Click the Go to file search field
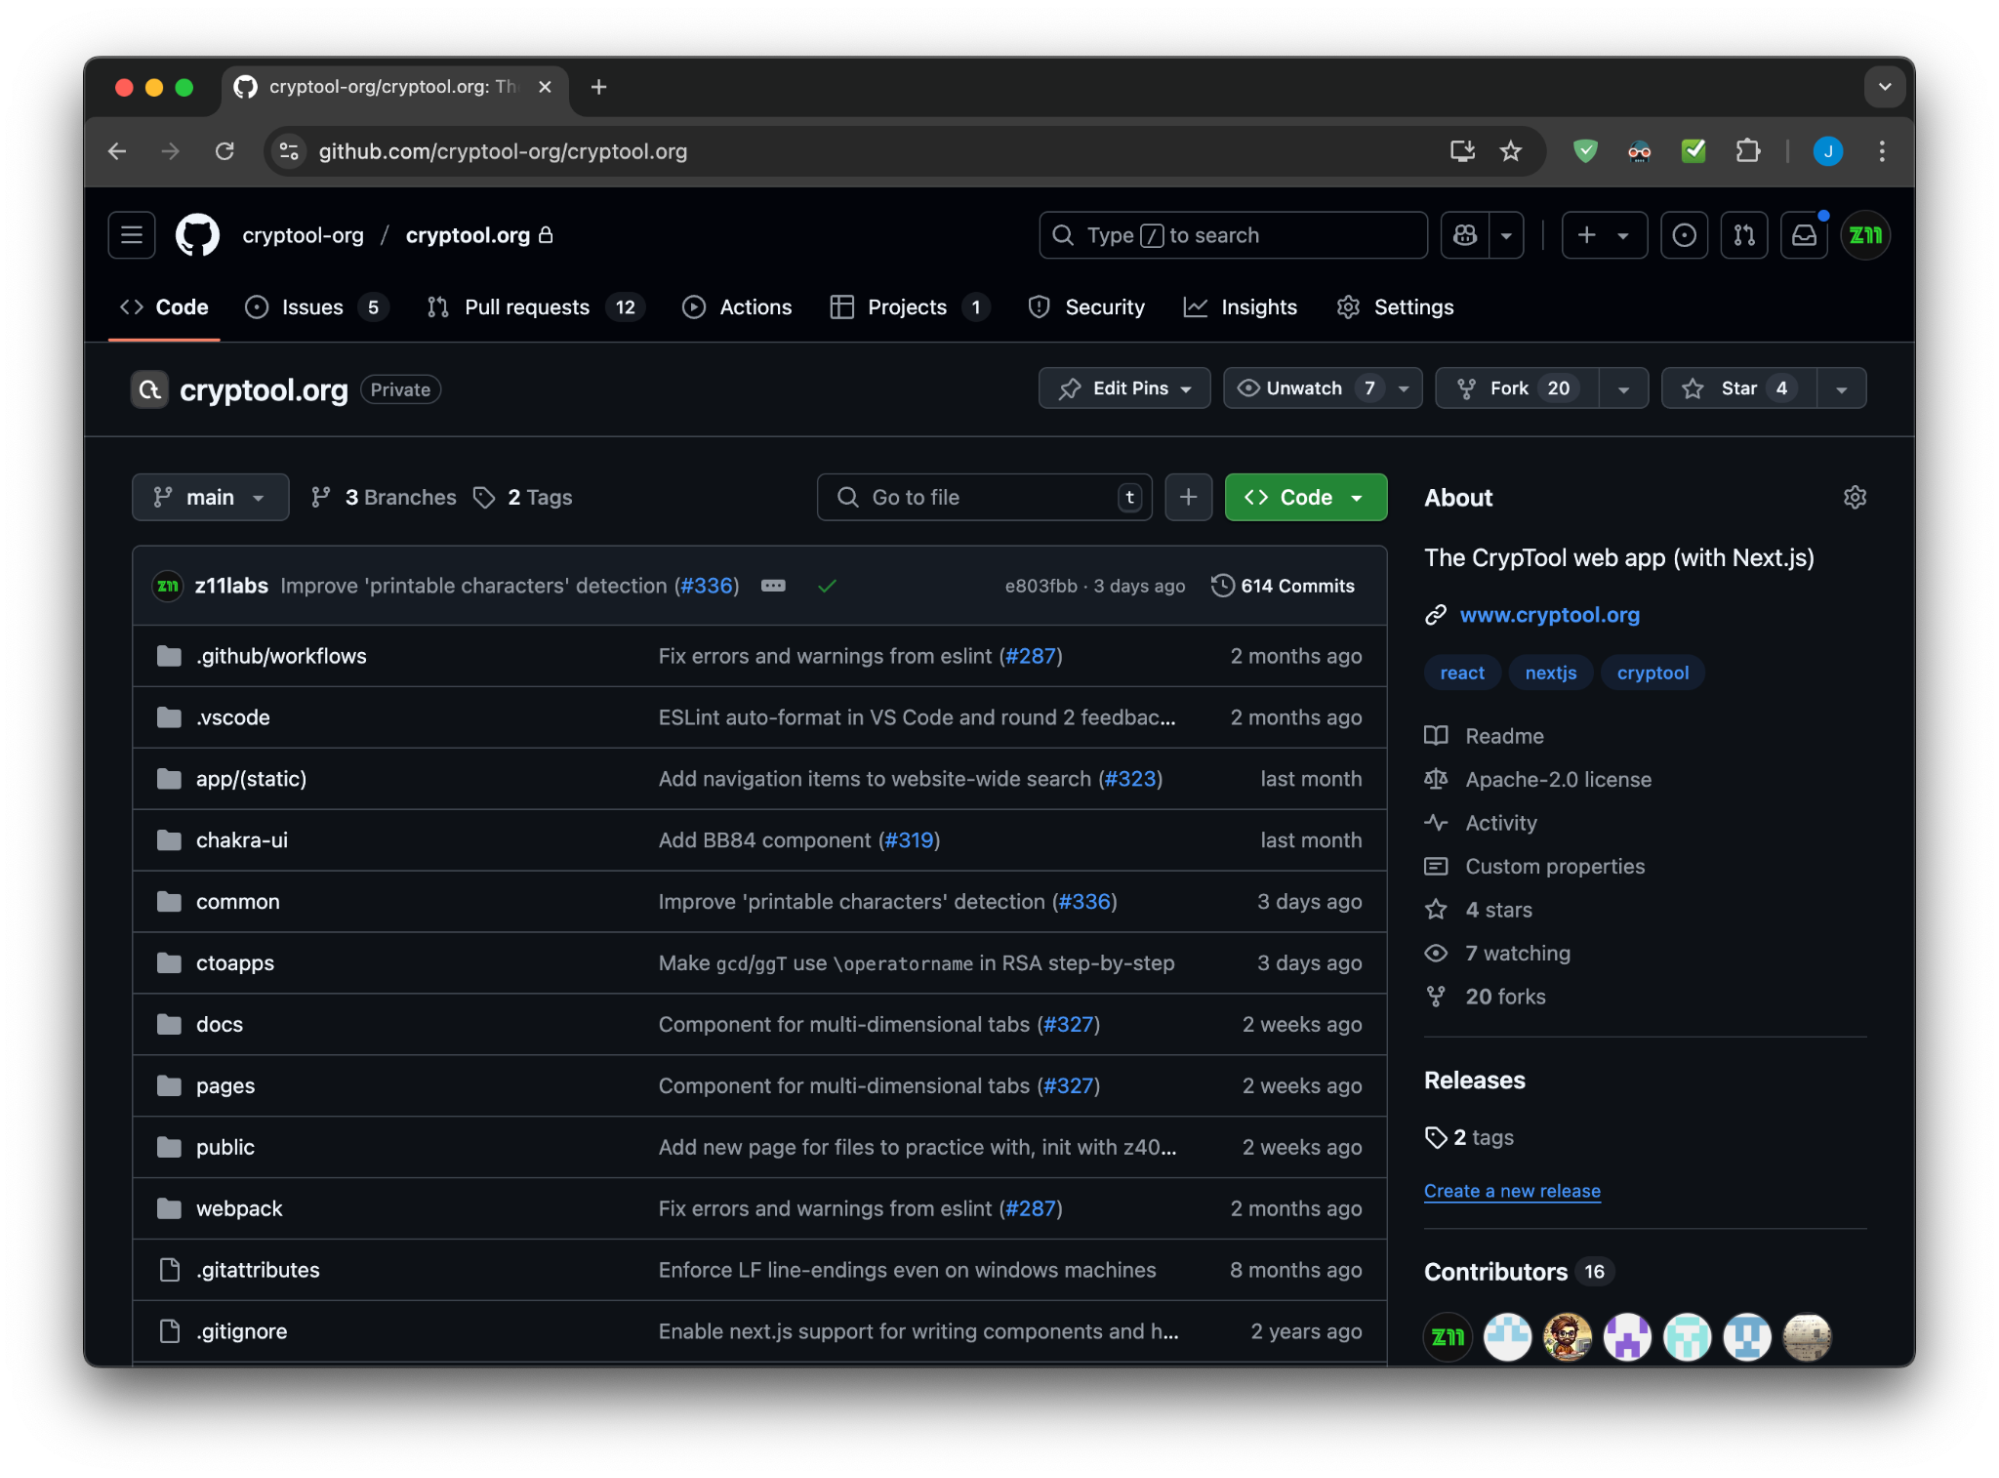 [x=984, y=497]
